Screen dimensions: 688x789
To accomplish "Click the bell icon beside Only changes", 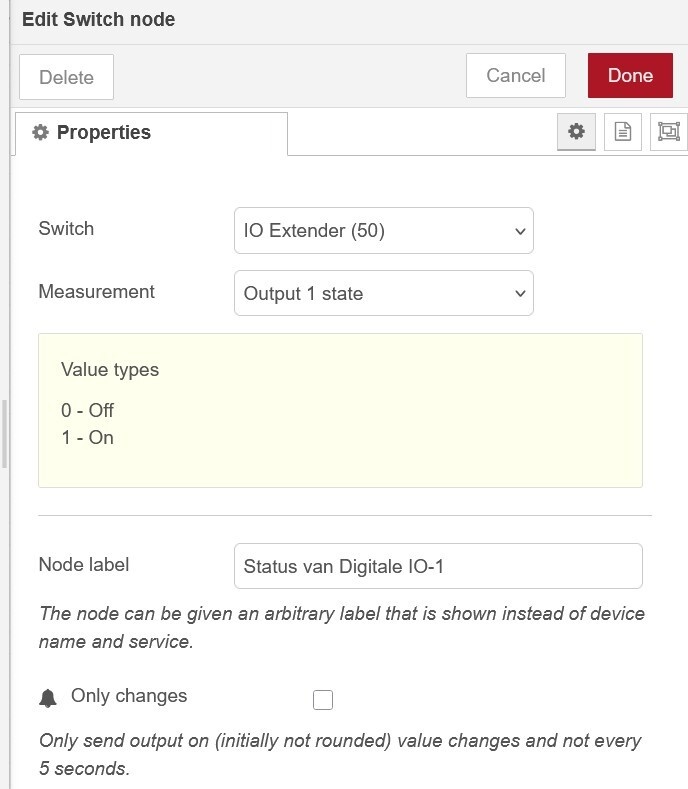I will tap(48, 698).
